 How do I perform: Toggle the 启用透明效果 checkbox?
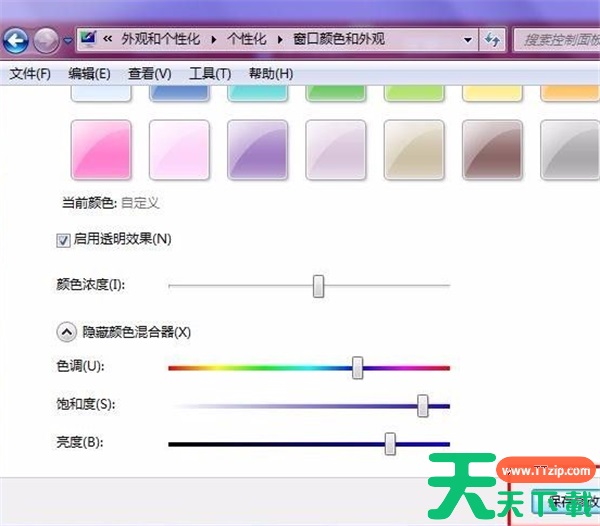[x=64, y=239]
